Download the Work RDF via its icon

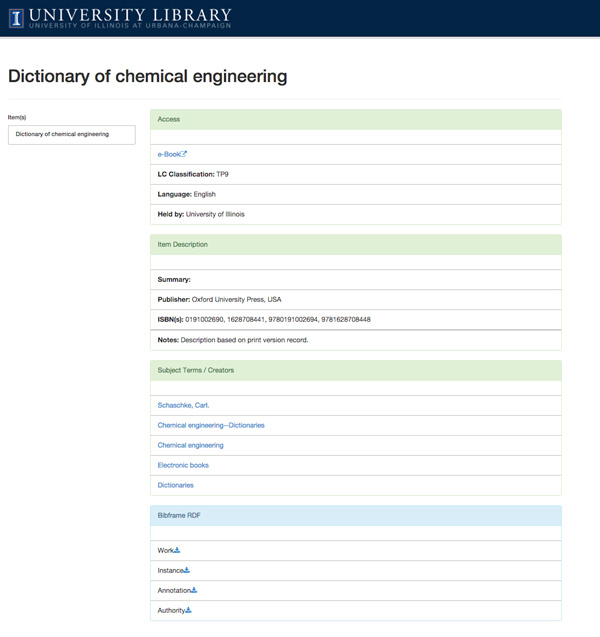[x=177, y=550]
